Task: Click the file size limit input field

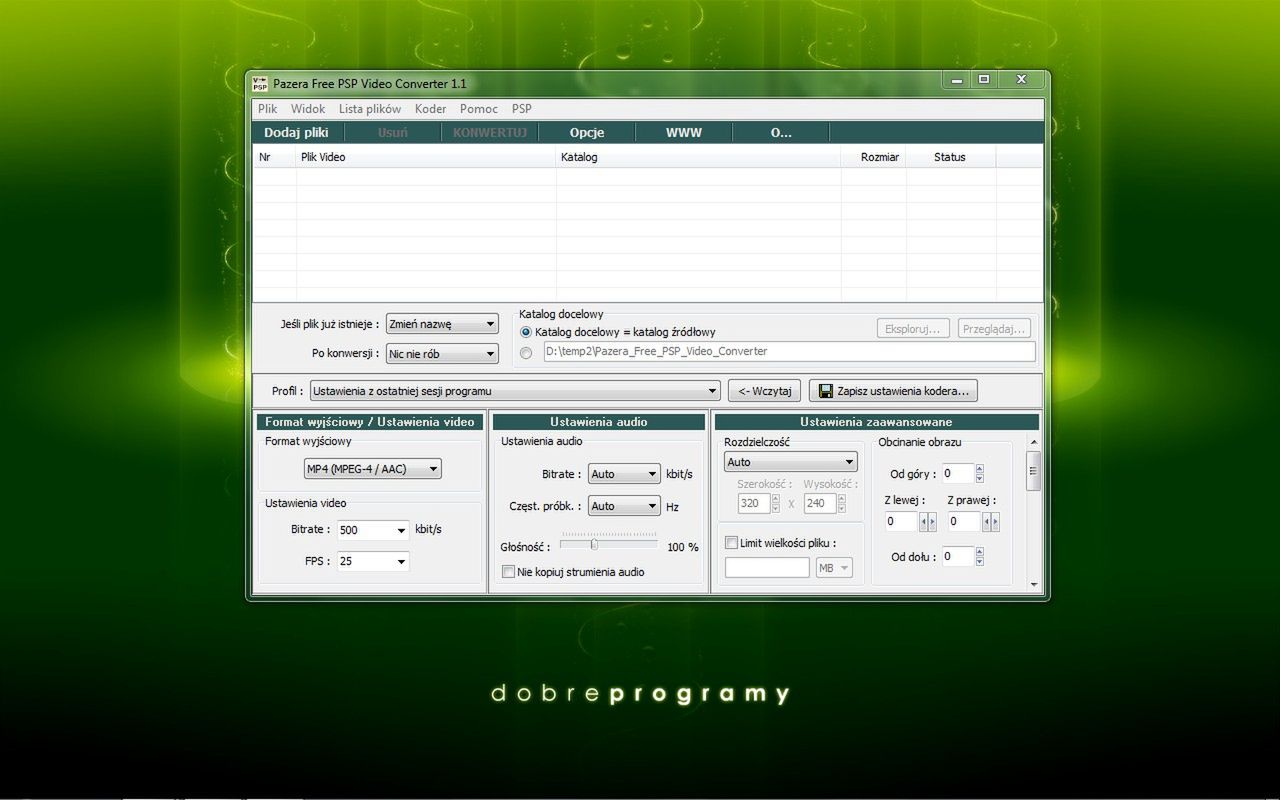Action: click(x=767, y=568)
